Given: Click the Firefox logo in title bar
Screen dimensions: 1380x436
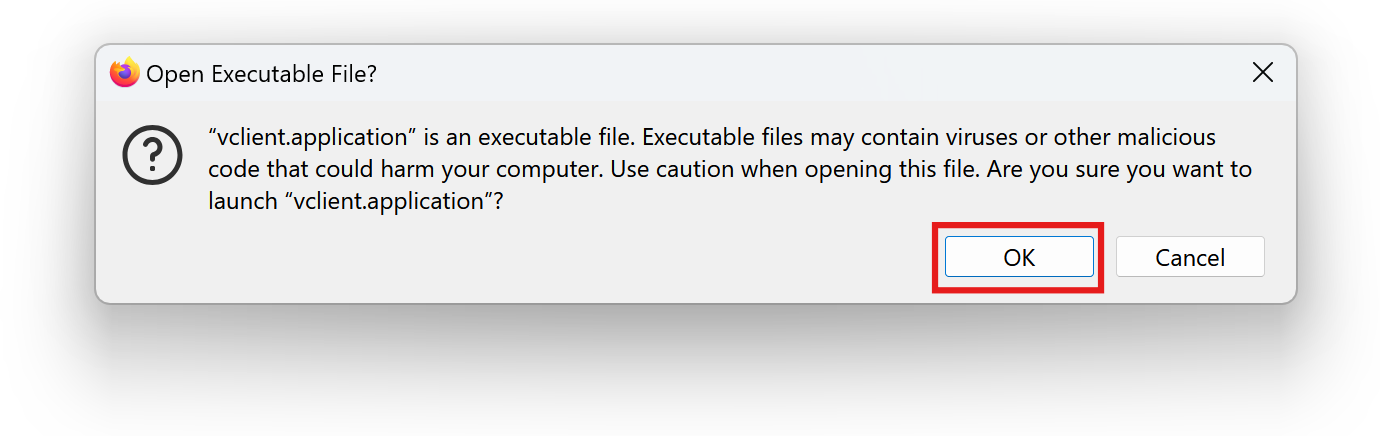Looking at the screenshot, I should pyautogui.click(x=125, y=73).
